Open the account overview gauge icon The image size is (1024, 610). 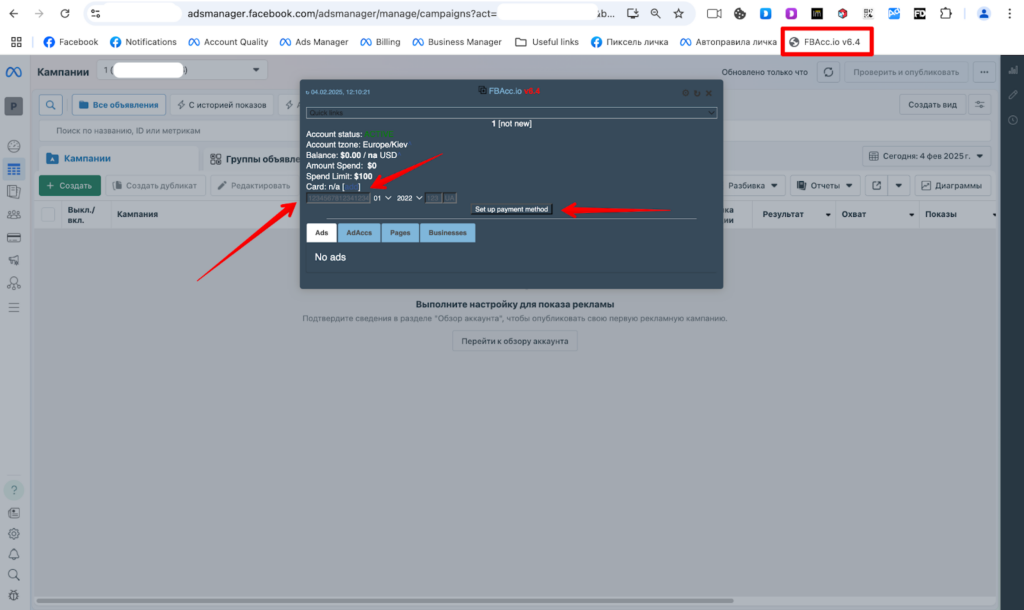(x=14, y=146)
